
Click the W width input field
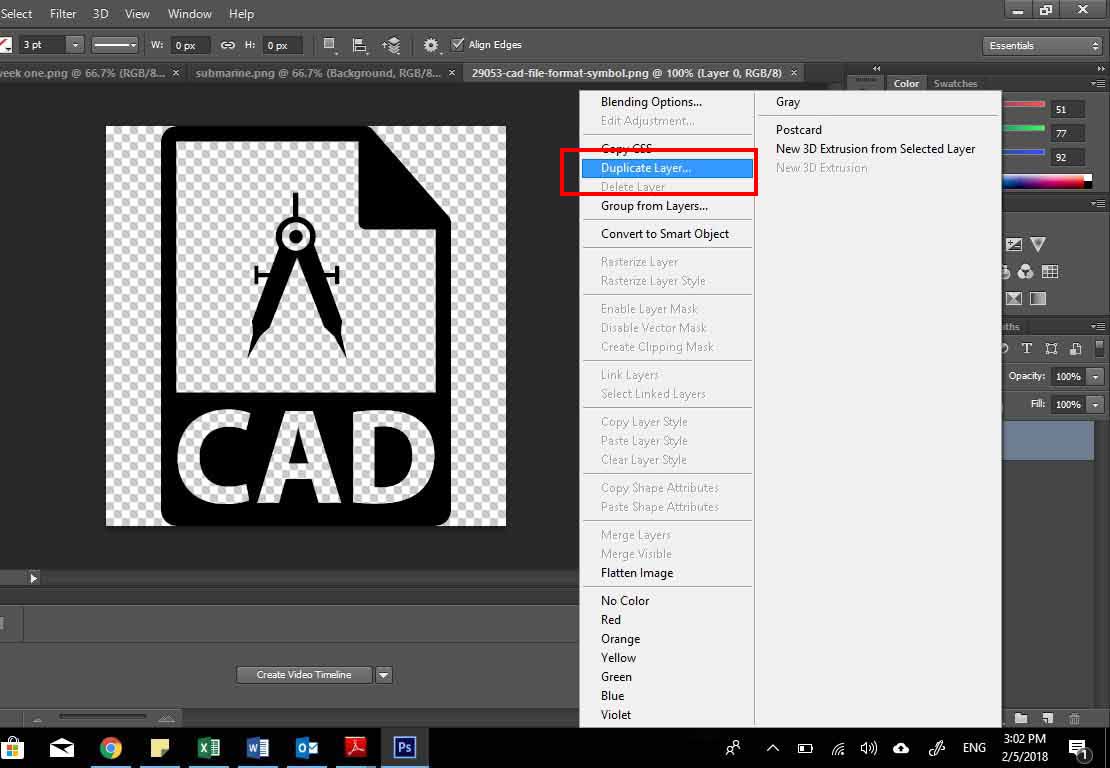coord(190,45)
